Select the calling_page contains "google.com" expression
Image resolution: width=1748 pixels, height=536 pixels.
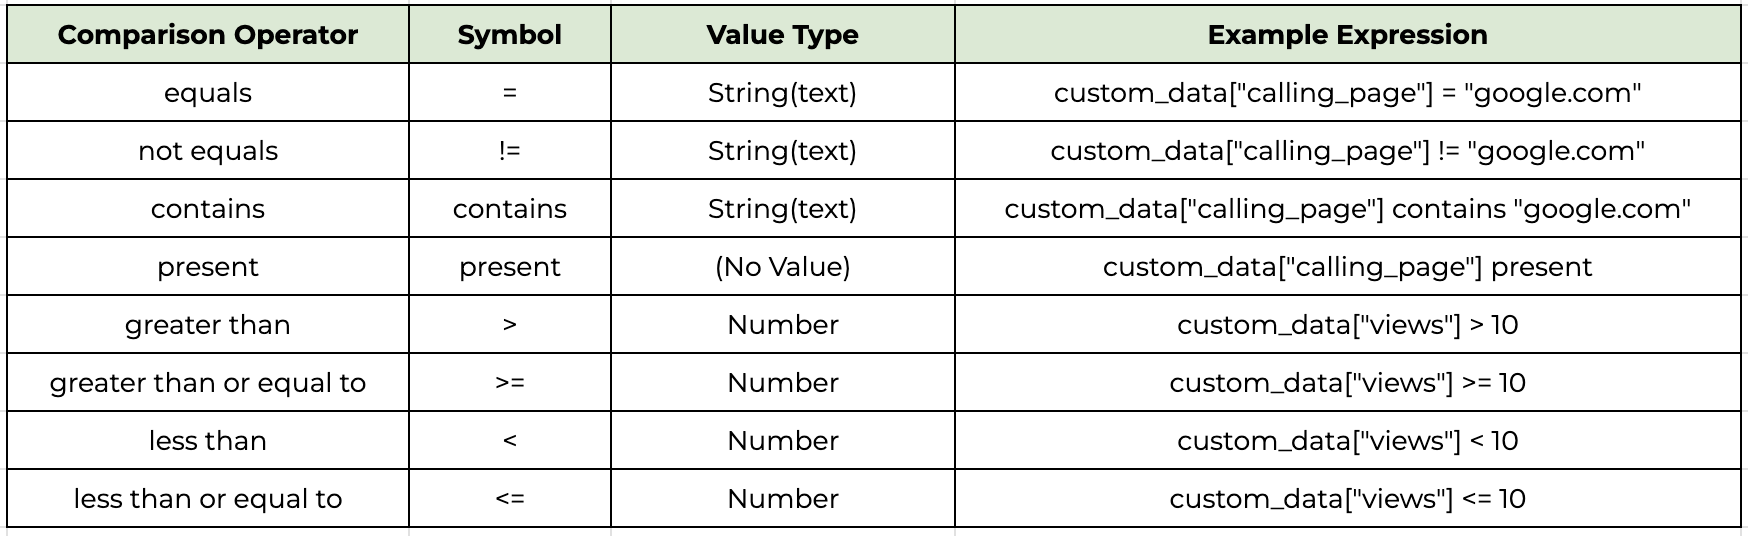click(1347, 209)
